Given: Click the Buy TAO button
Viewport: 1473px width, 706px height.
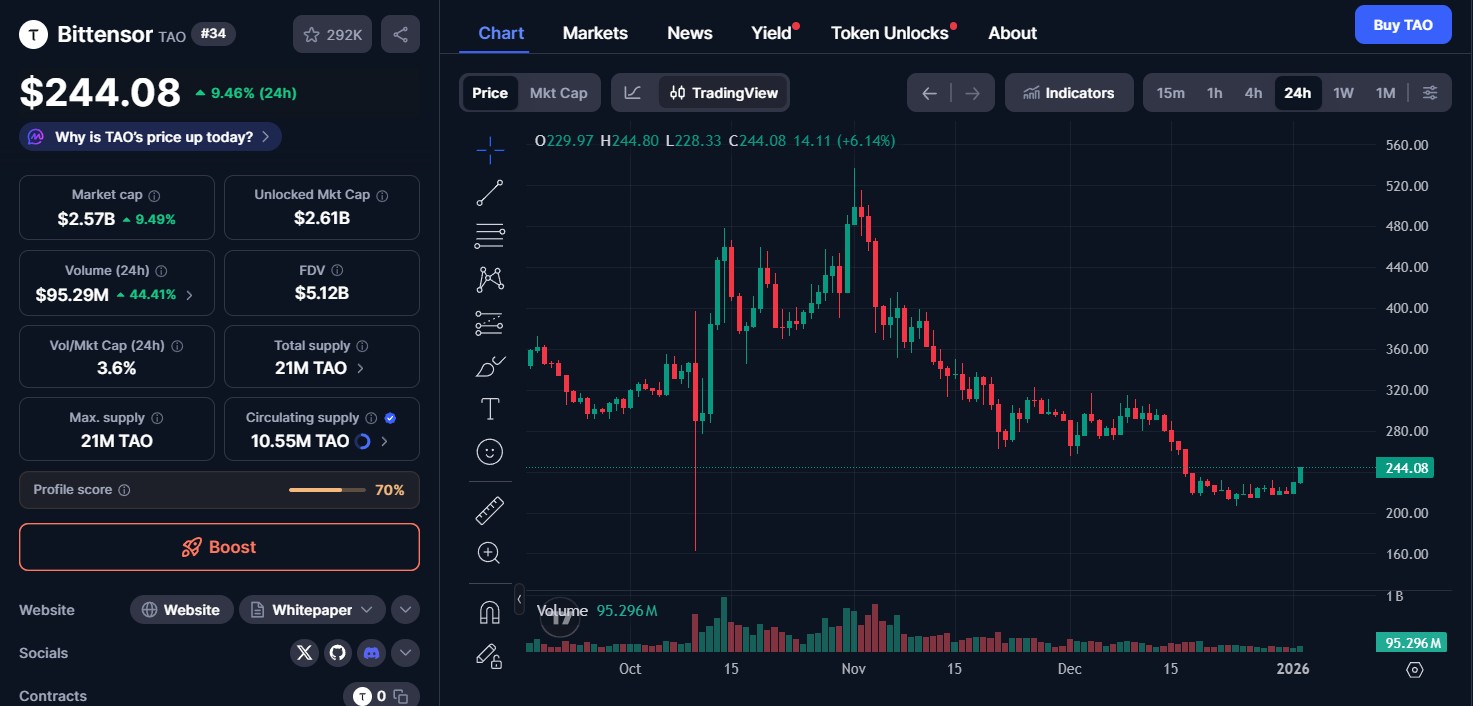Looking at the screenshot, I should 1402,24.
